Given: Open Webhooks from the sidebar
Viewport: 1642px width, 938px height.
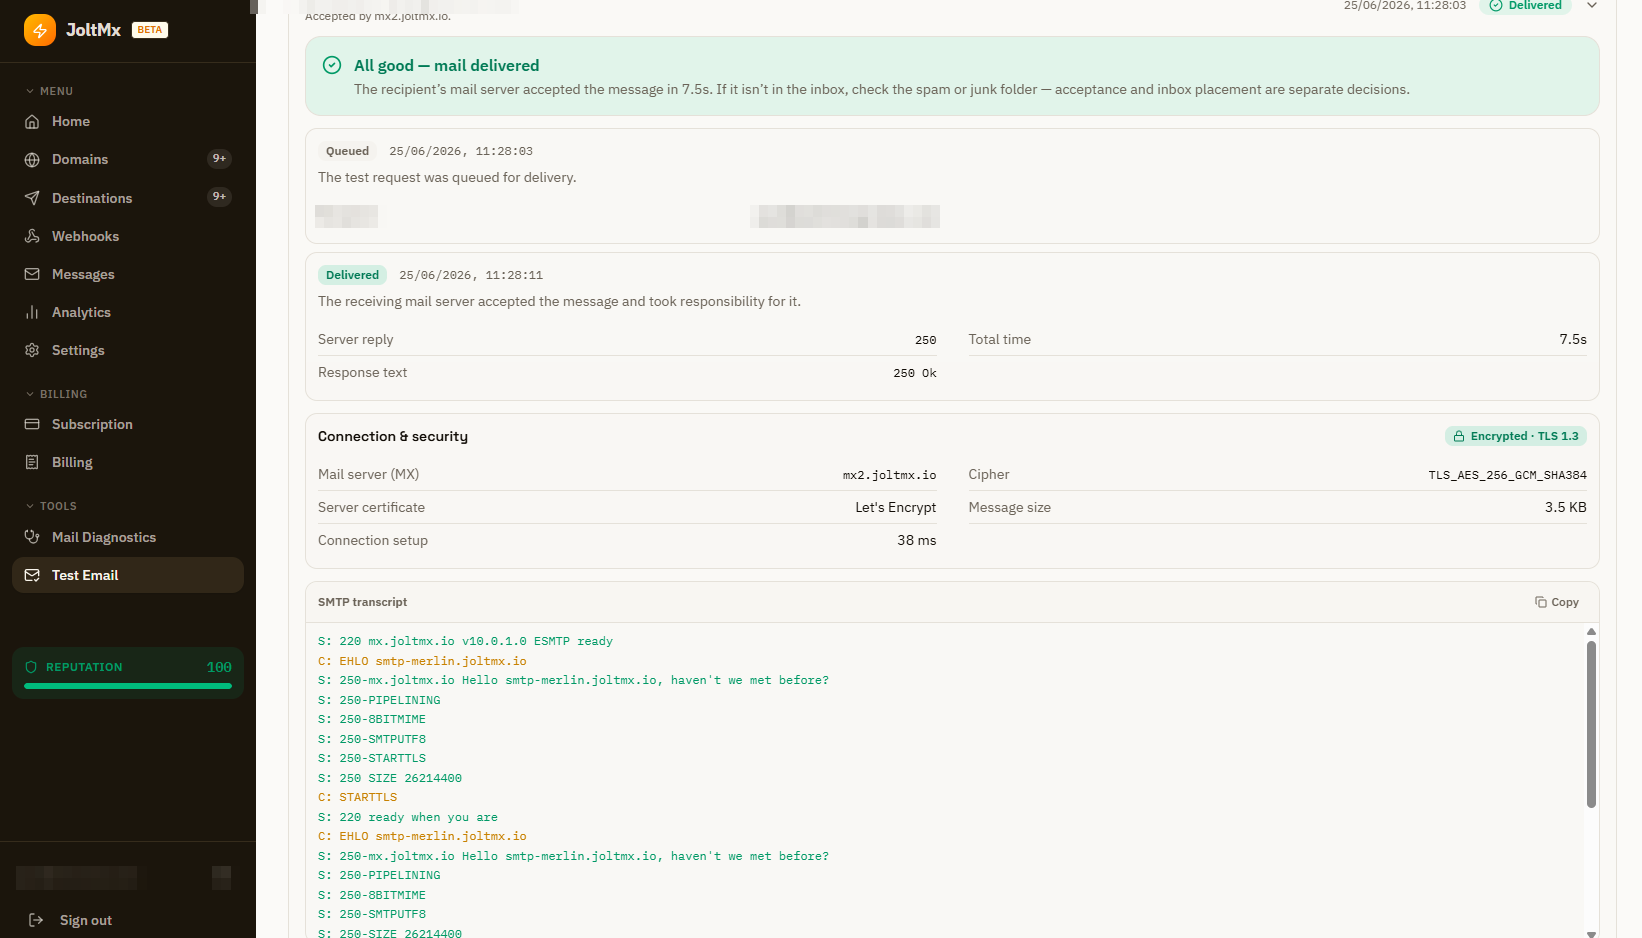Looking at the screenshot, I should pyautogui.click(x=128, y=236).
